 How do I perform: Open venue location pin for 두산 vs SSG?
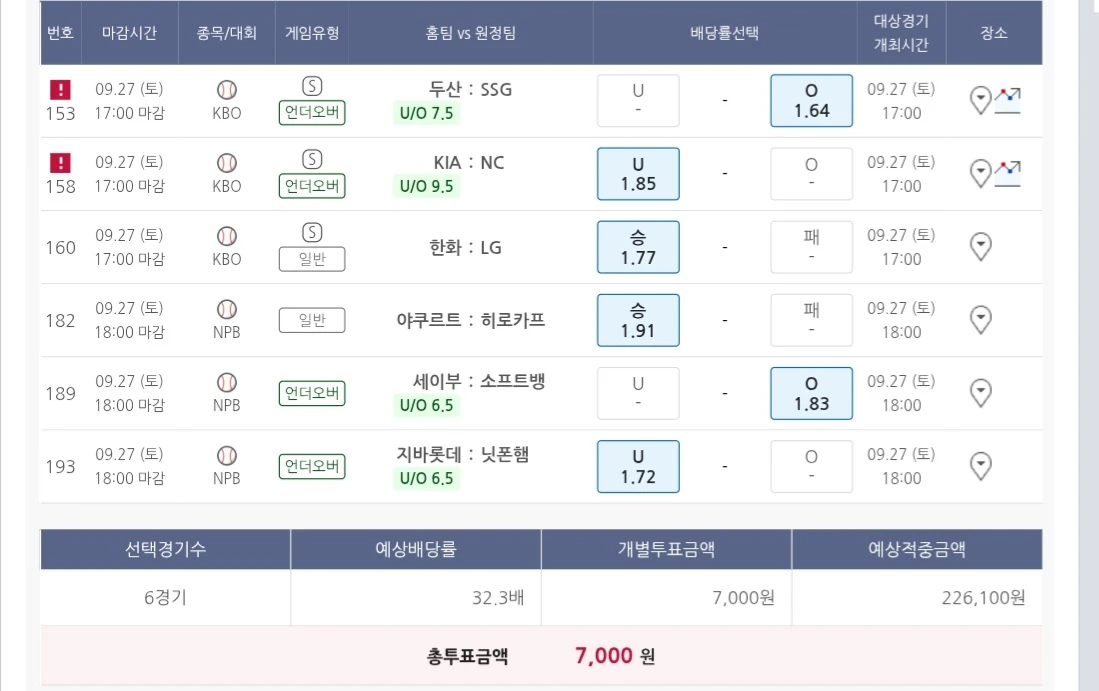[981, 100]
